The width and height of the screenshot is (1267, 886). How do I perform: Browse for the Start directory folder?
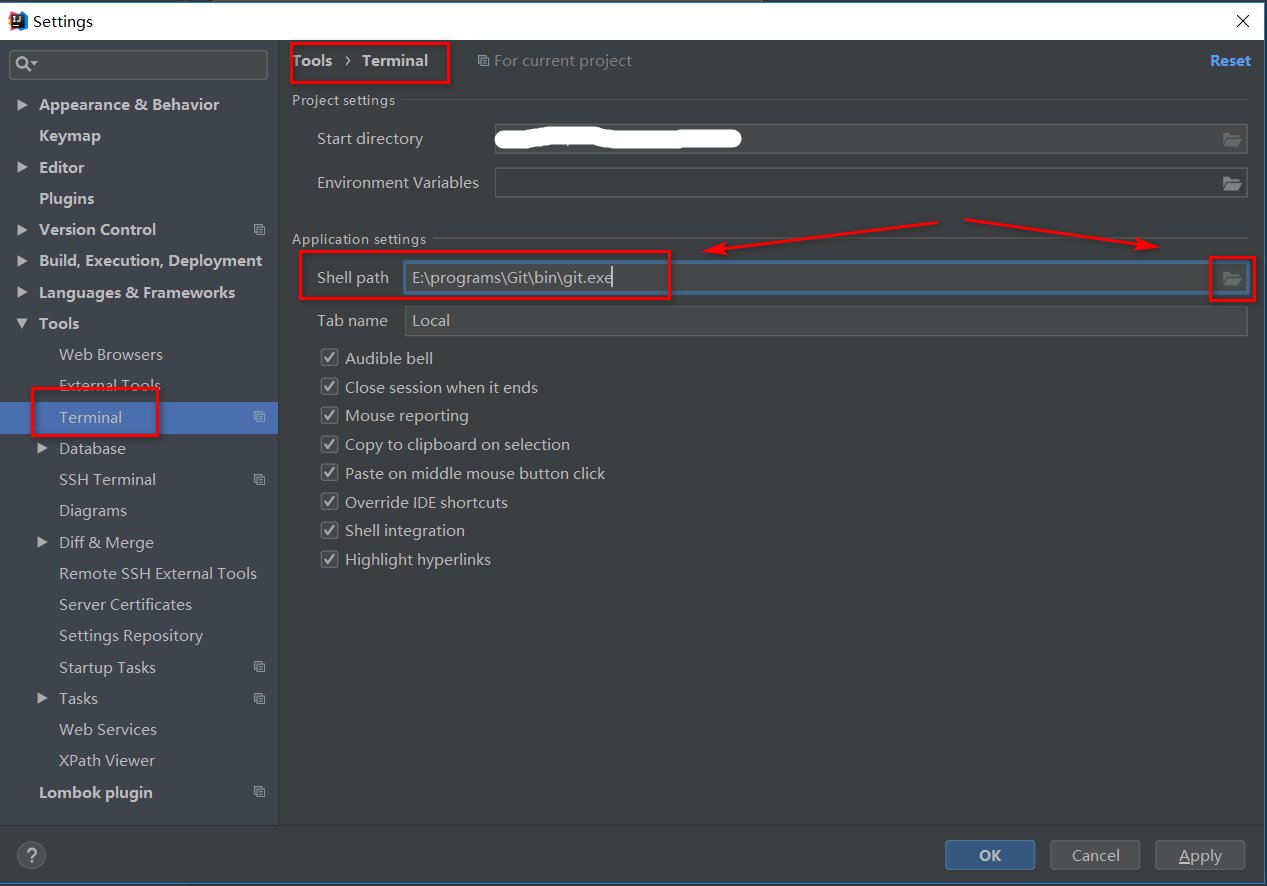pyautogui.click(x=1232, y=139)
